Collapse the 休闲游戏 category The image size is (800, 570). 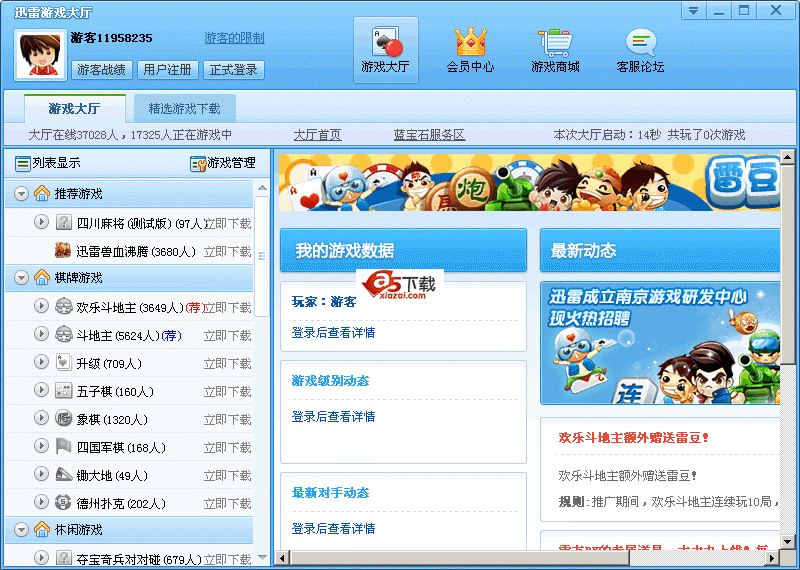tap(21, 530)
